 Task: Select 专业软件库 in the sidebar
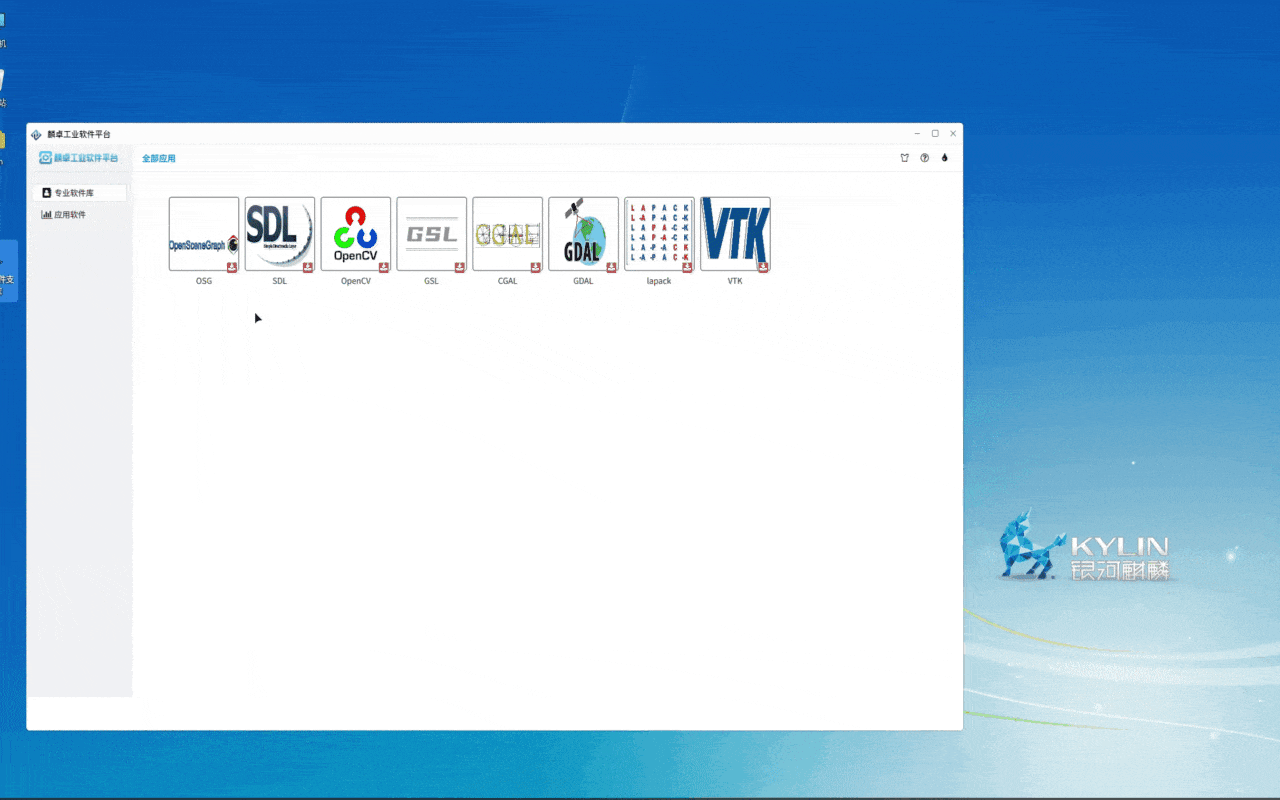tap(80, 192)
